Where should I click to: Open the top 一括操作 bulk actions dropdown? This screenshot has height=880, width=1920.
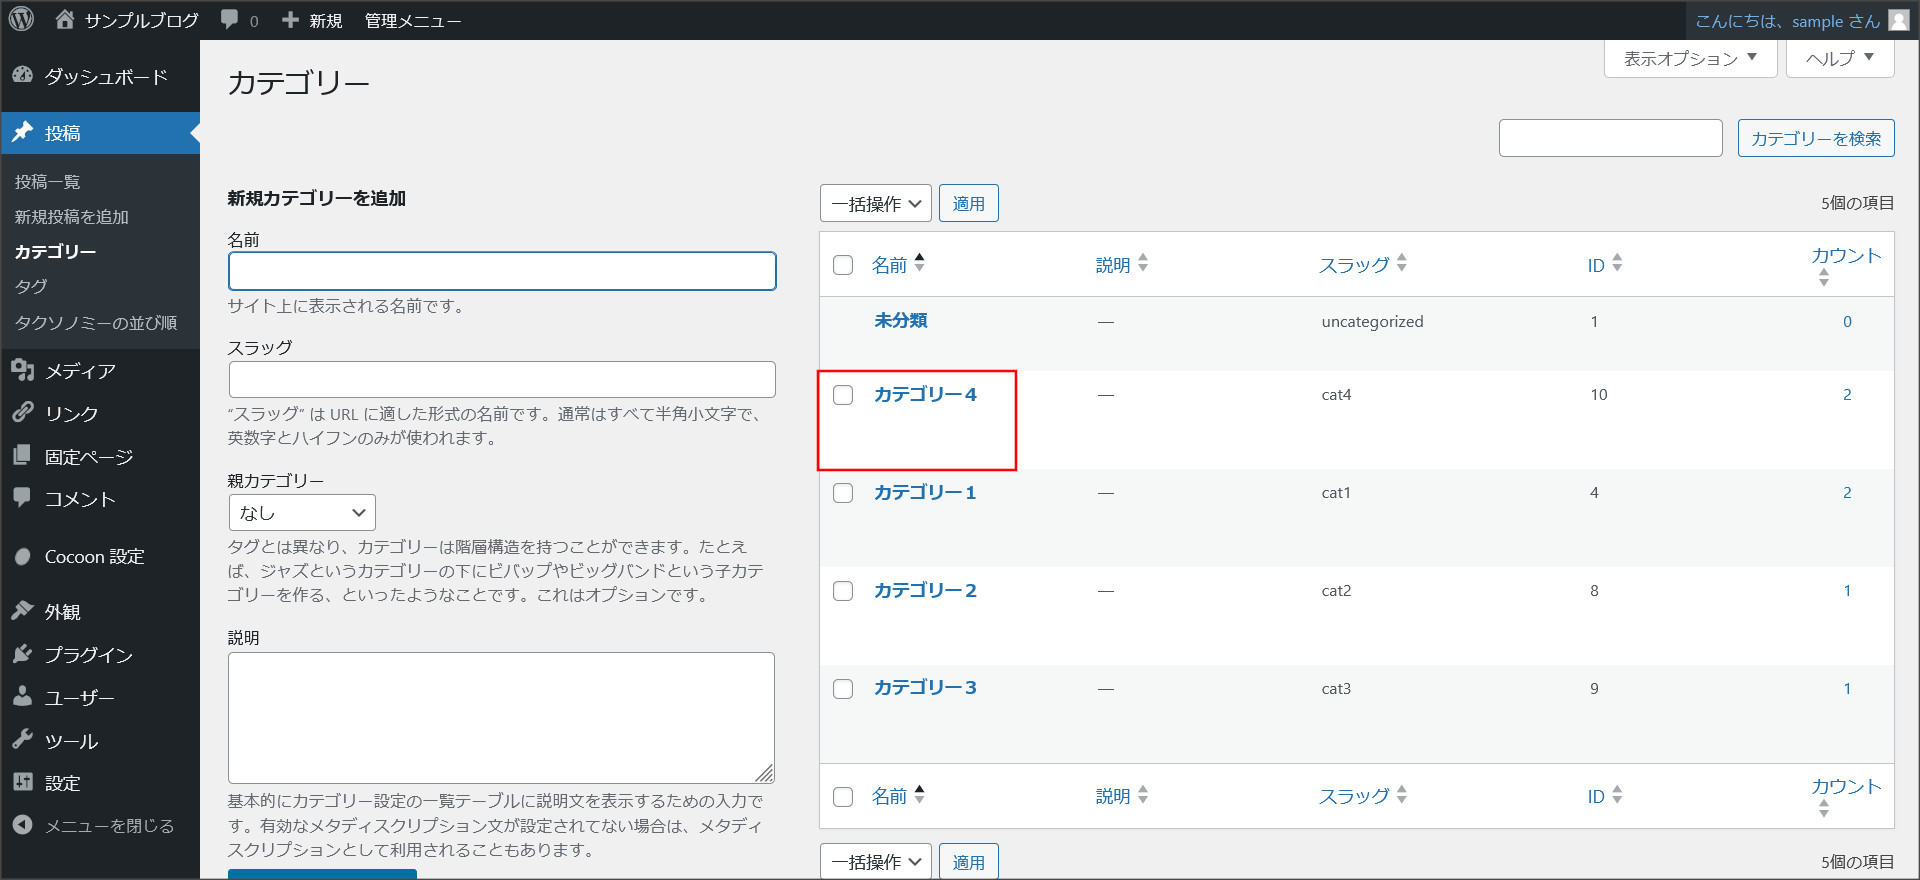[x=875, y=204]
